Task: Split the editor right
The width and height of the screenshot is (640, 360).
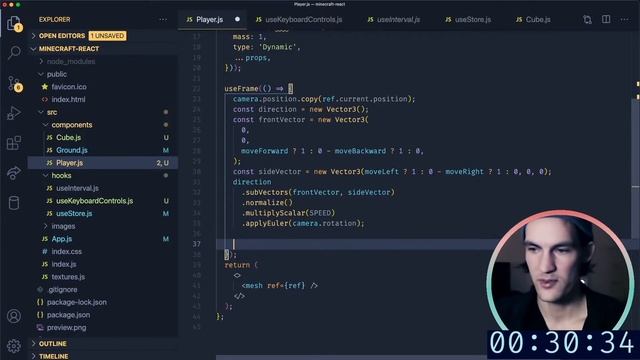Action: (606, 20)
